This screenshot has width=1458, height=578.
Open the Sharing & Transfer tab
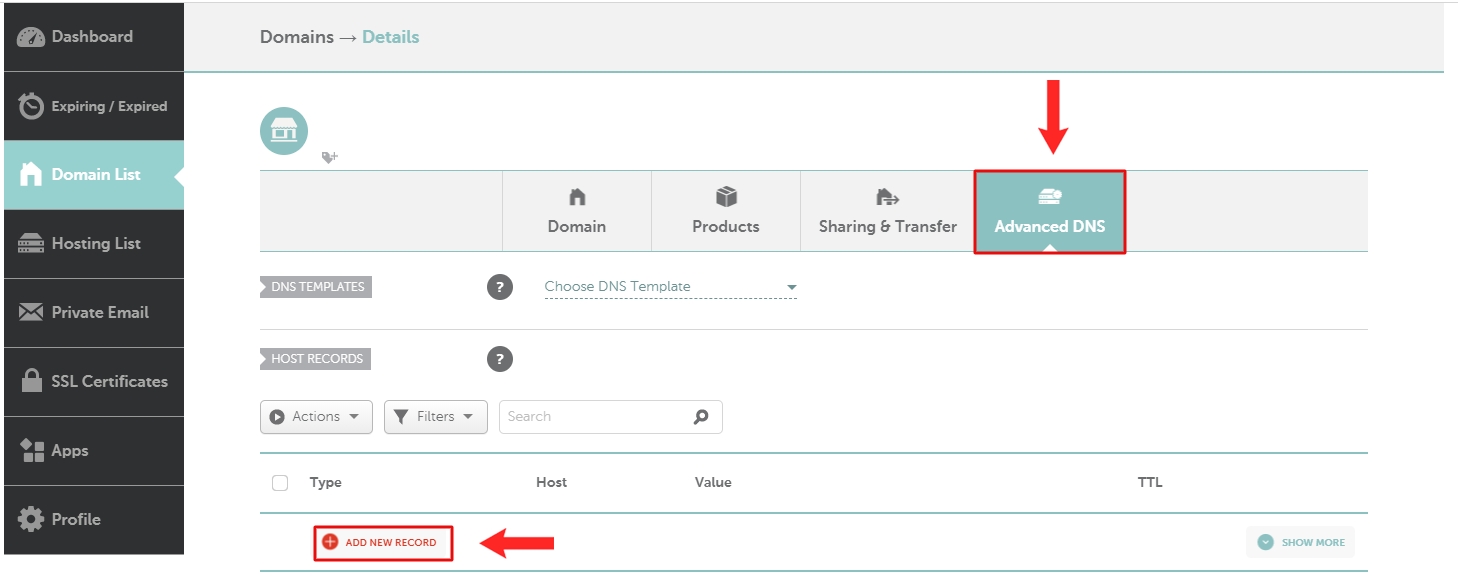click(887, 211)
